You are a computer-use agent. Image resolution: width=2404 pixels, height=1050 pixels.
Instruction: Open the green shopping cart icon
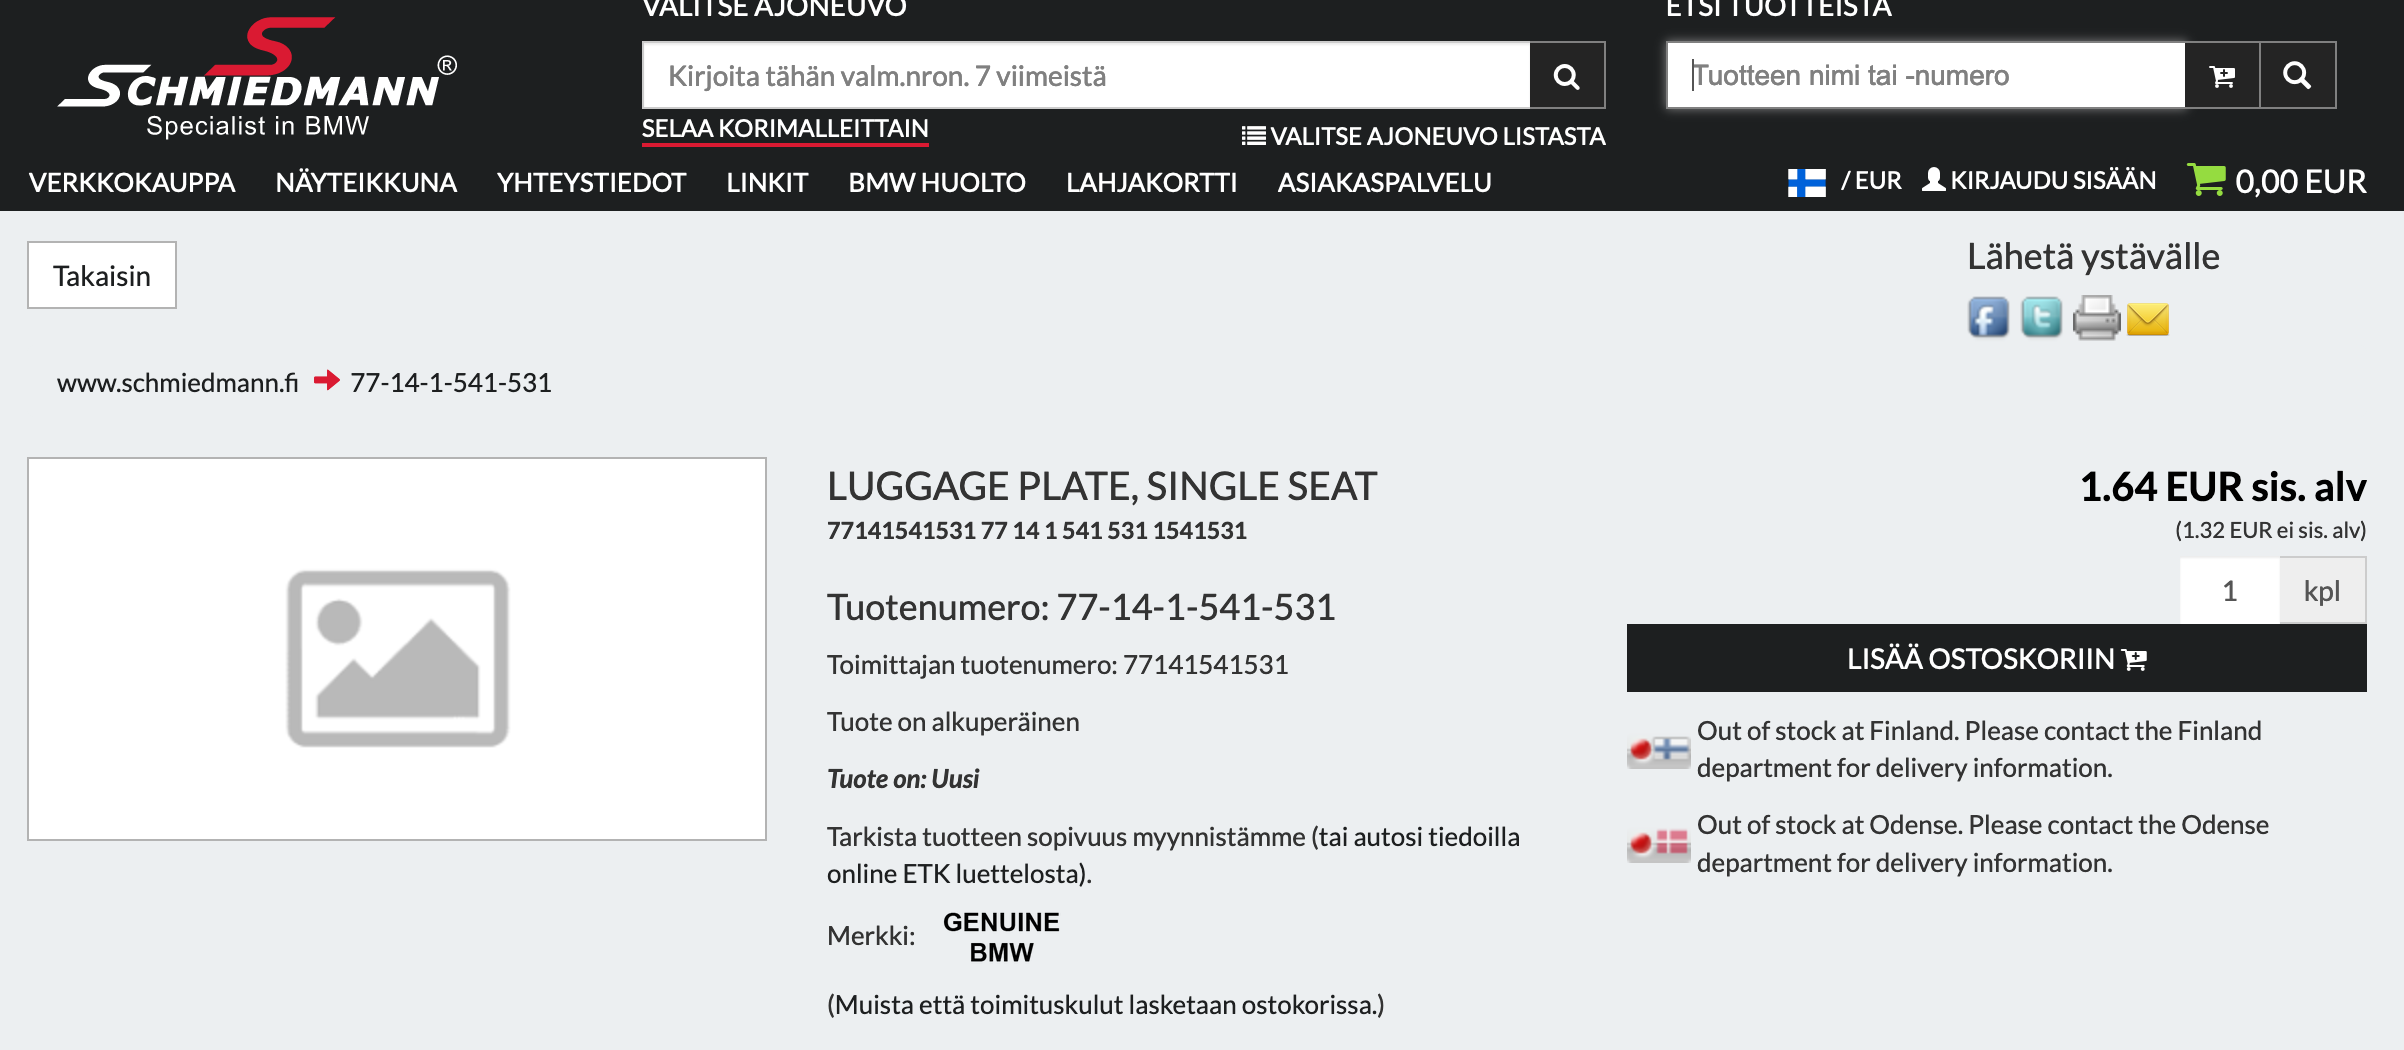click(2206, 180)
